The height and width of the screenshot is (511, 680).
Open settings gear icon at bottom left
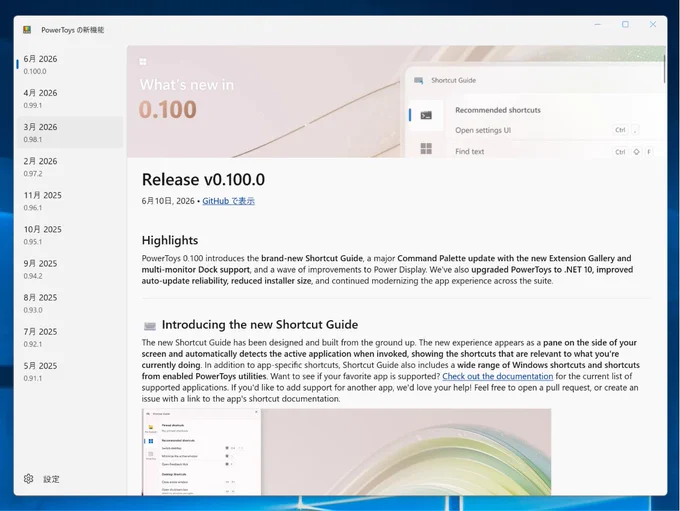(29, 478)
